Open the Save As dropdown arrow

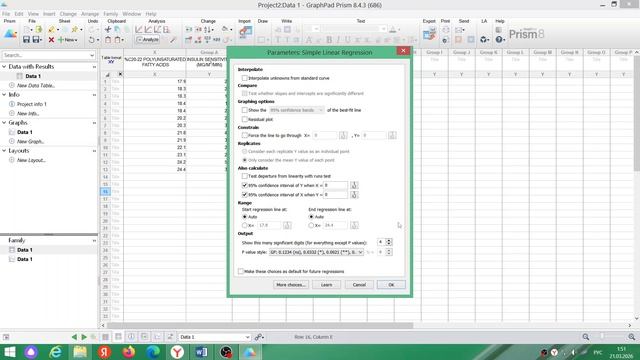(x=42, y=40)
